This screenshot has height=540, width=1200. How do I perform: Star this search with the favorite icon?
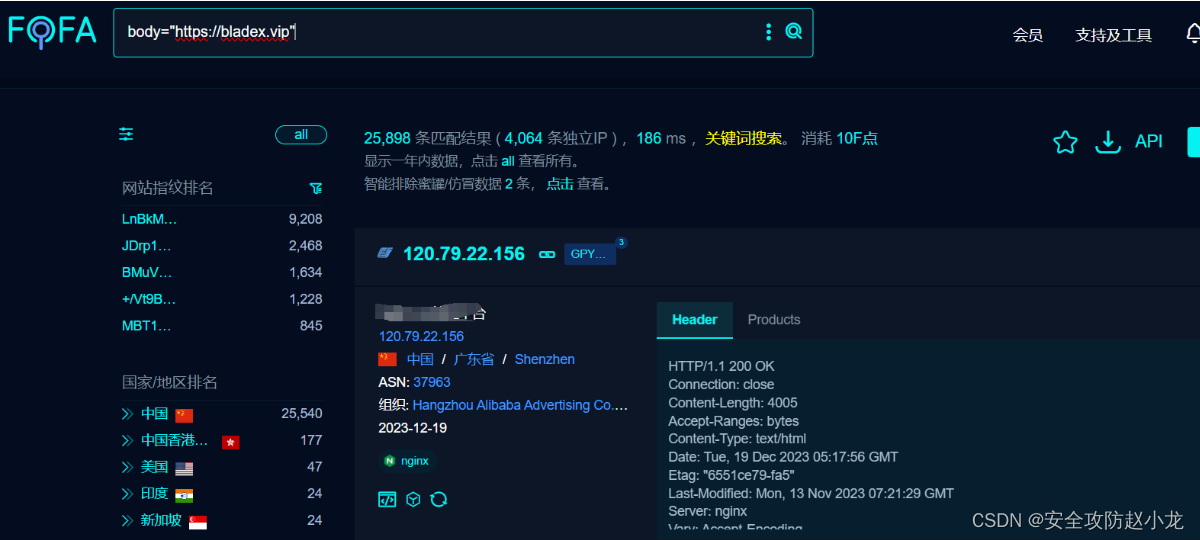pos(1065,142)
